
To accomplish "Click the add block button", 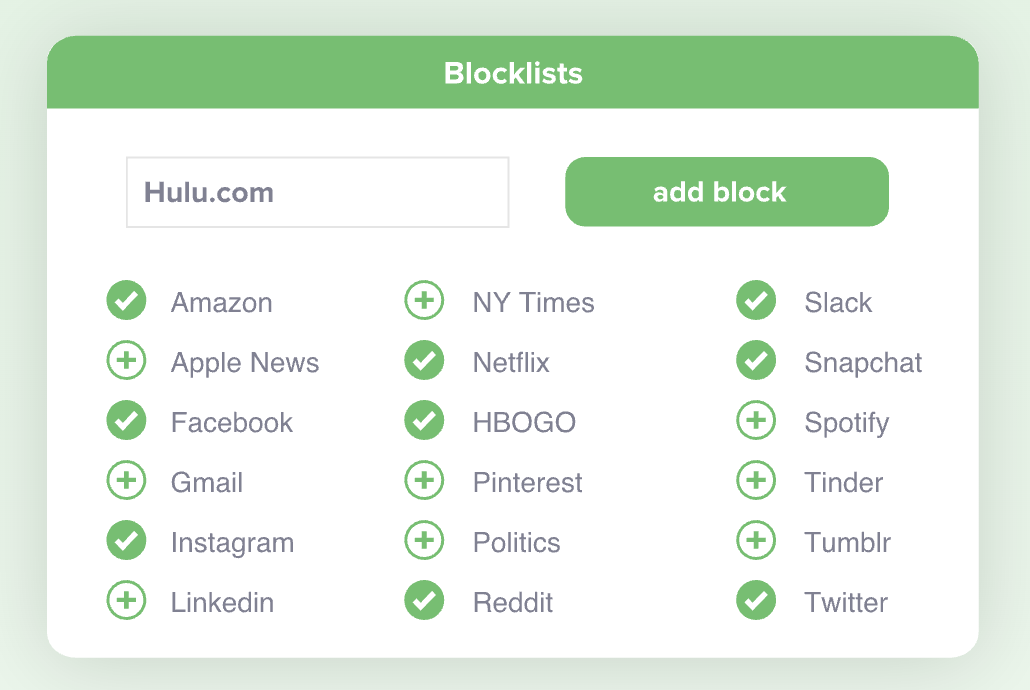I will coord(727,192).
